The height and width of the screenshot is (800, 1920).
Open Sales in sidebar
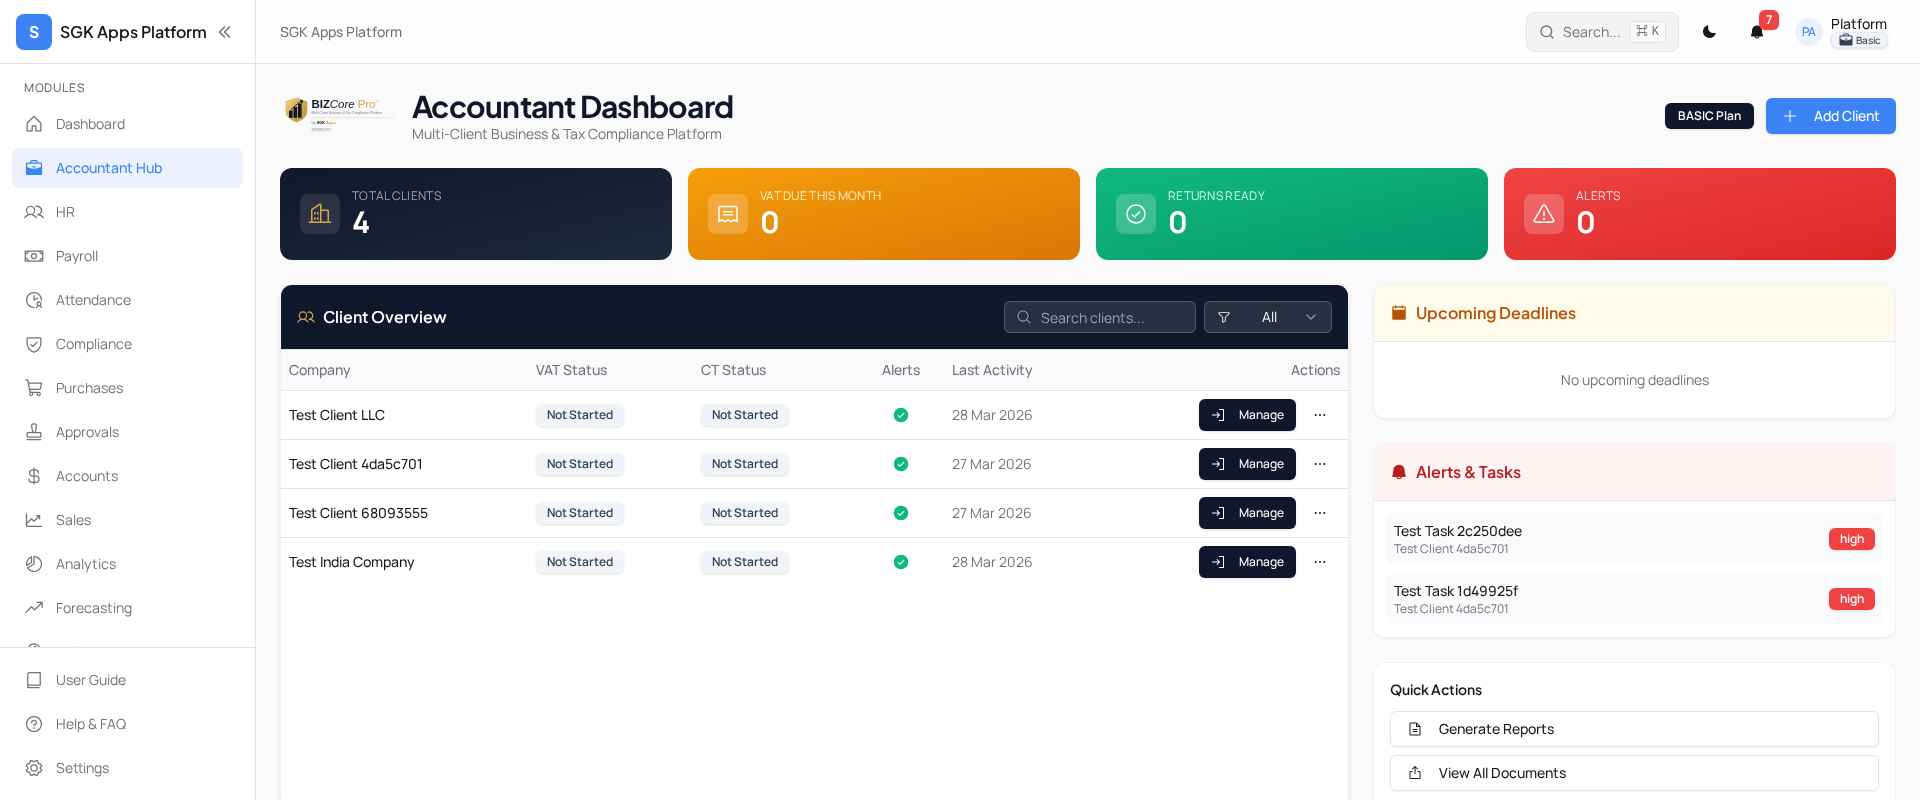click(x=127, y=520)
